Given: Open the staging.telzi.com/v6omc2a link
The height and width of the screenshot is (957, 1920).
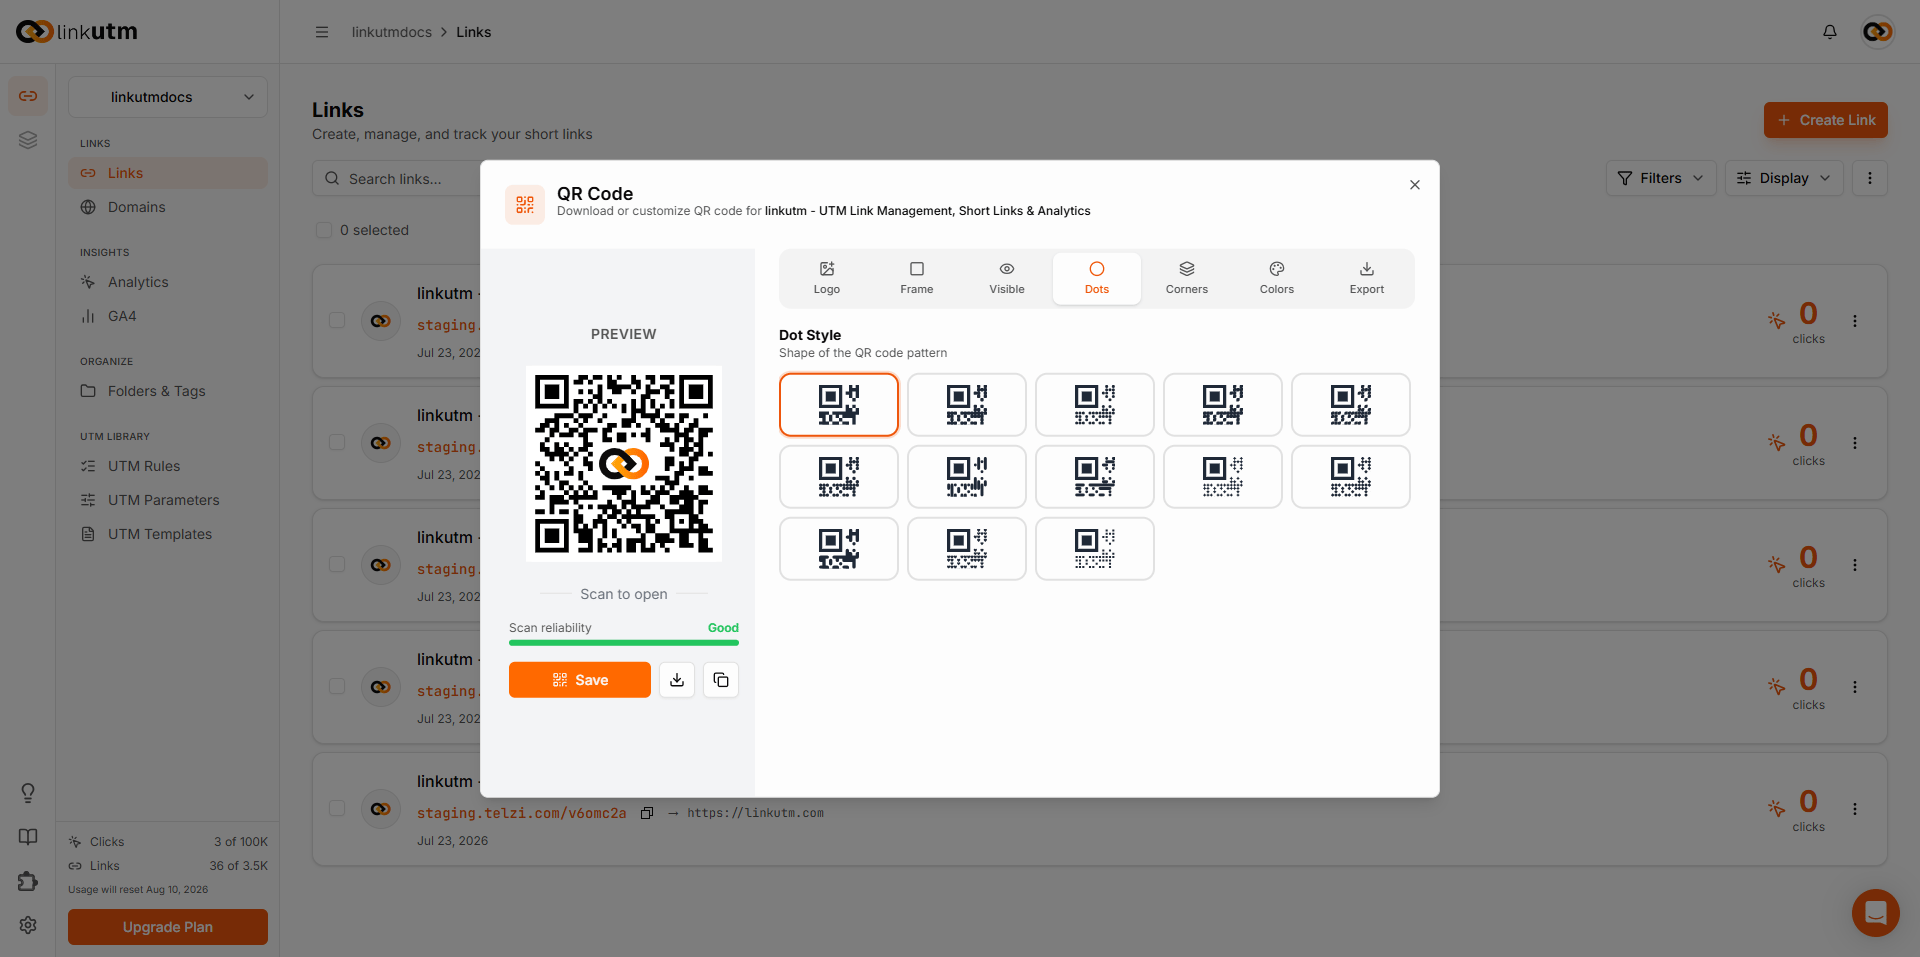Looking at the screenshot, I should (x=521, y=813).
